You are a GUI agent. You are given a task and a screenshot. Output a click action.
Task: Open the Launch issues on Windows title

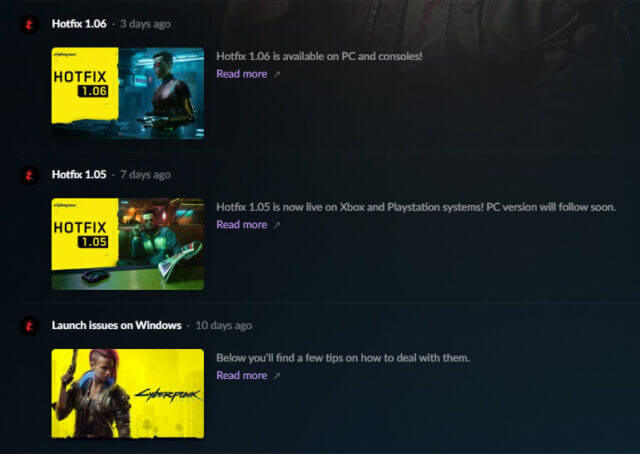[x=117, y=325]
